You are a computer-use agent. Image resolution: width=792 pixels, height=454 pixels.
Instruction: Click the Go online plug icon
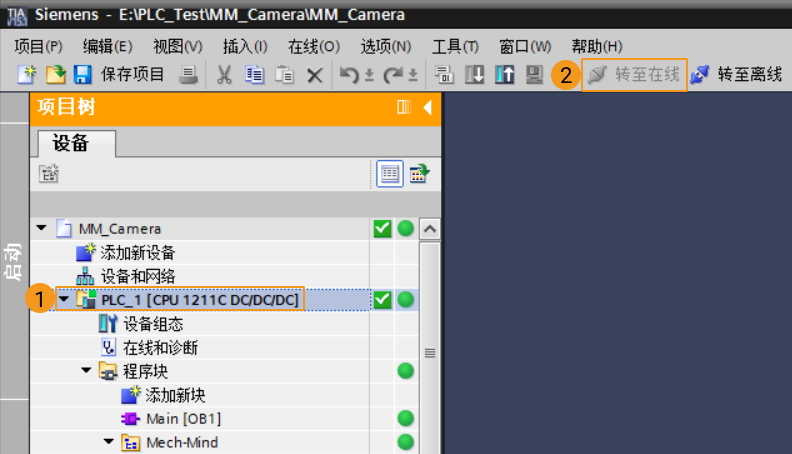pyautogui.click(x=597, y=75)
